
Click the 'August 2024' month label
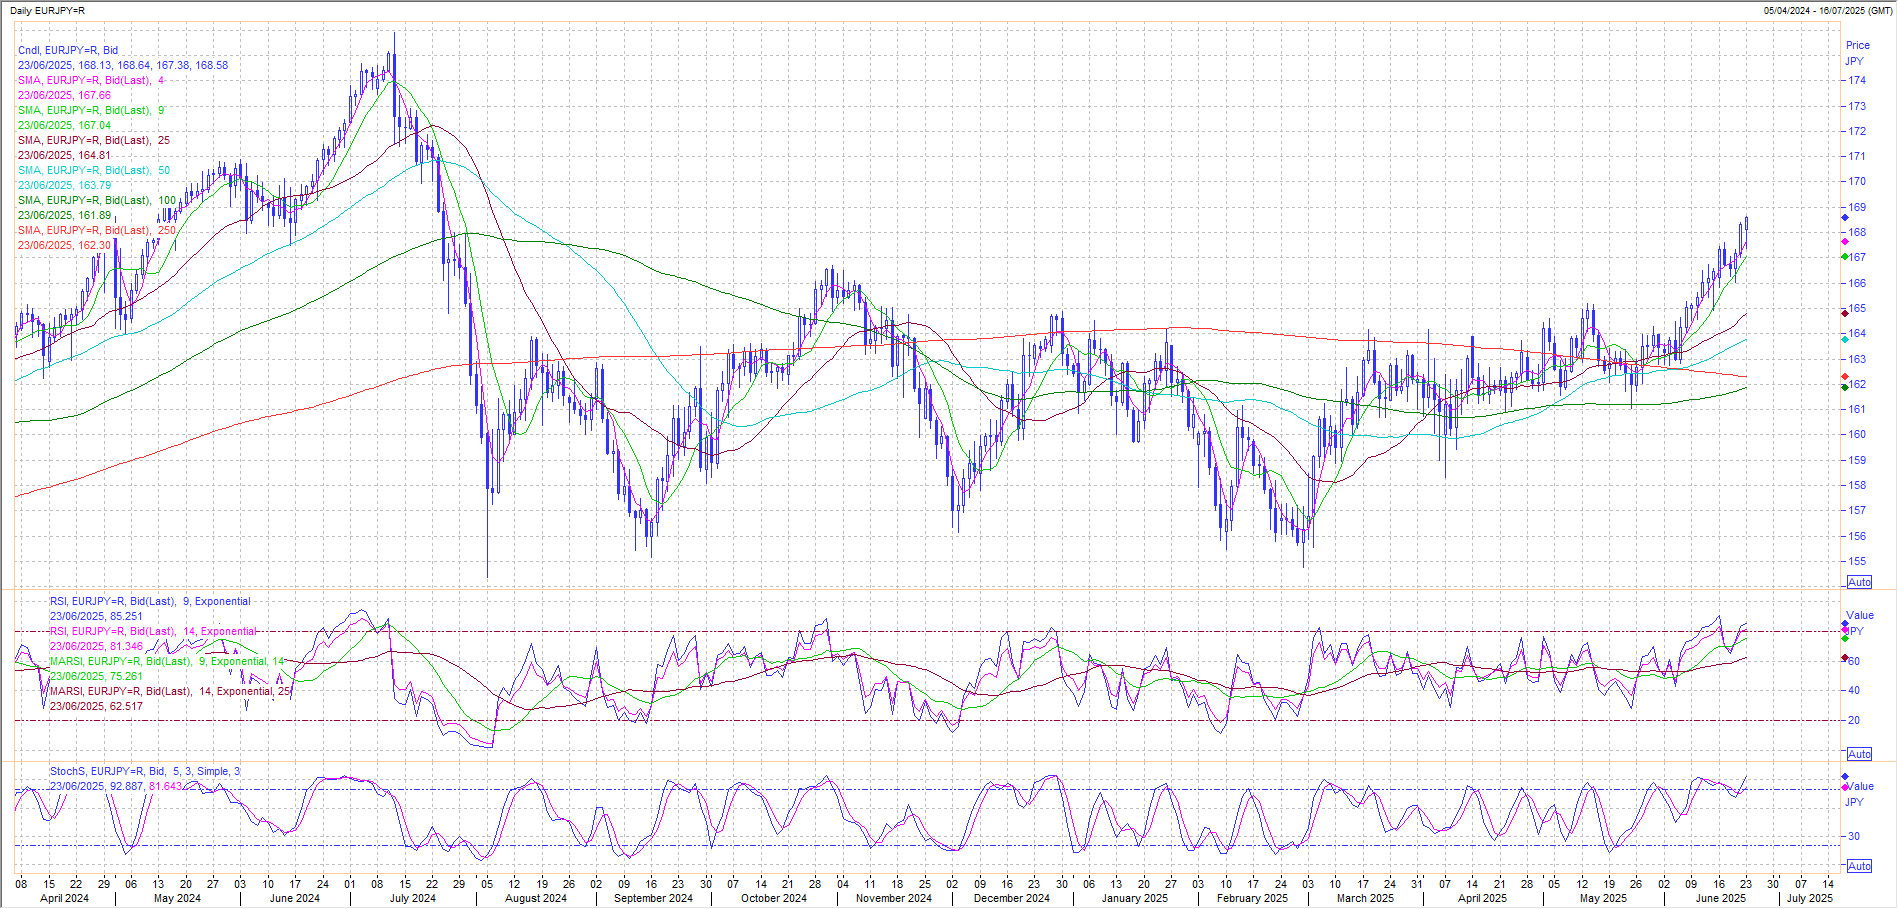click(x=536, y=898)
